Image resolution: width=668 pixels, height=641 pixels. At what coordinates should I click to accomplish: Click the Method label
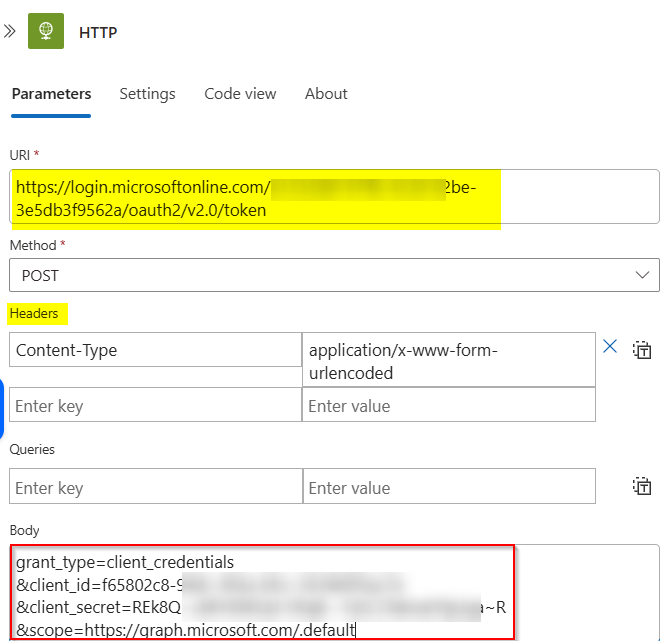click(33, 245)
